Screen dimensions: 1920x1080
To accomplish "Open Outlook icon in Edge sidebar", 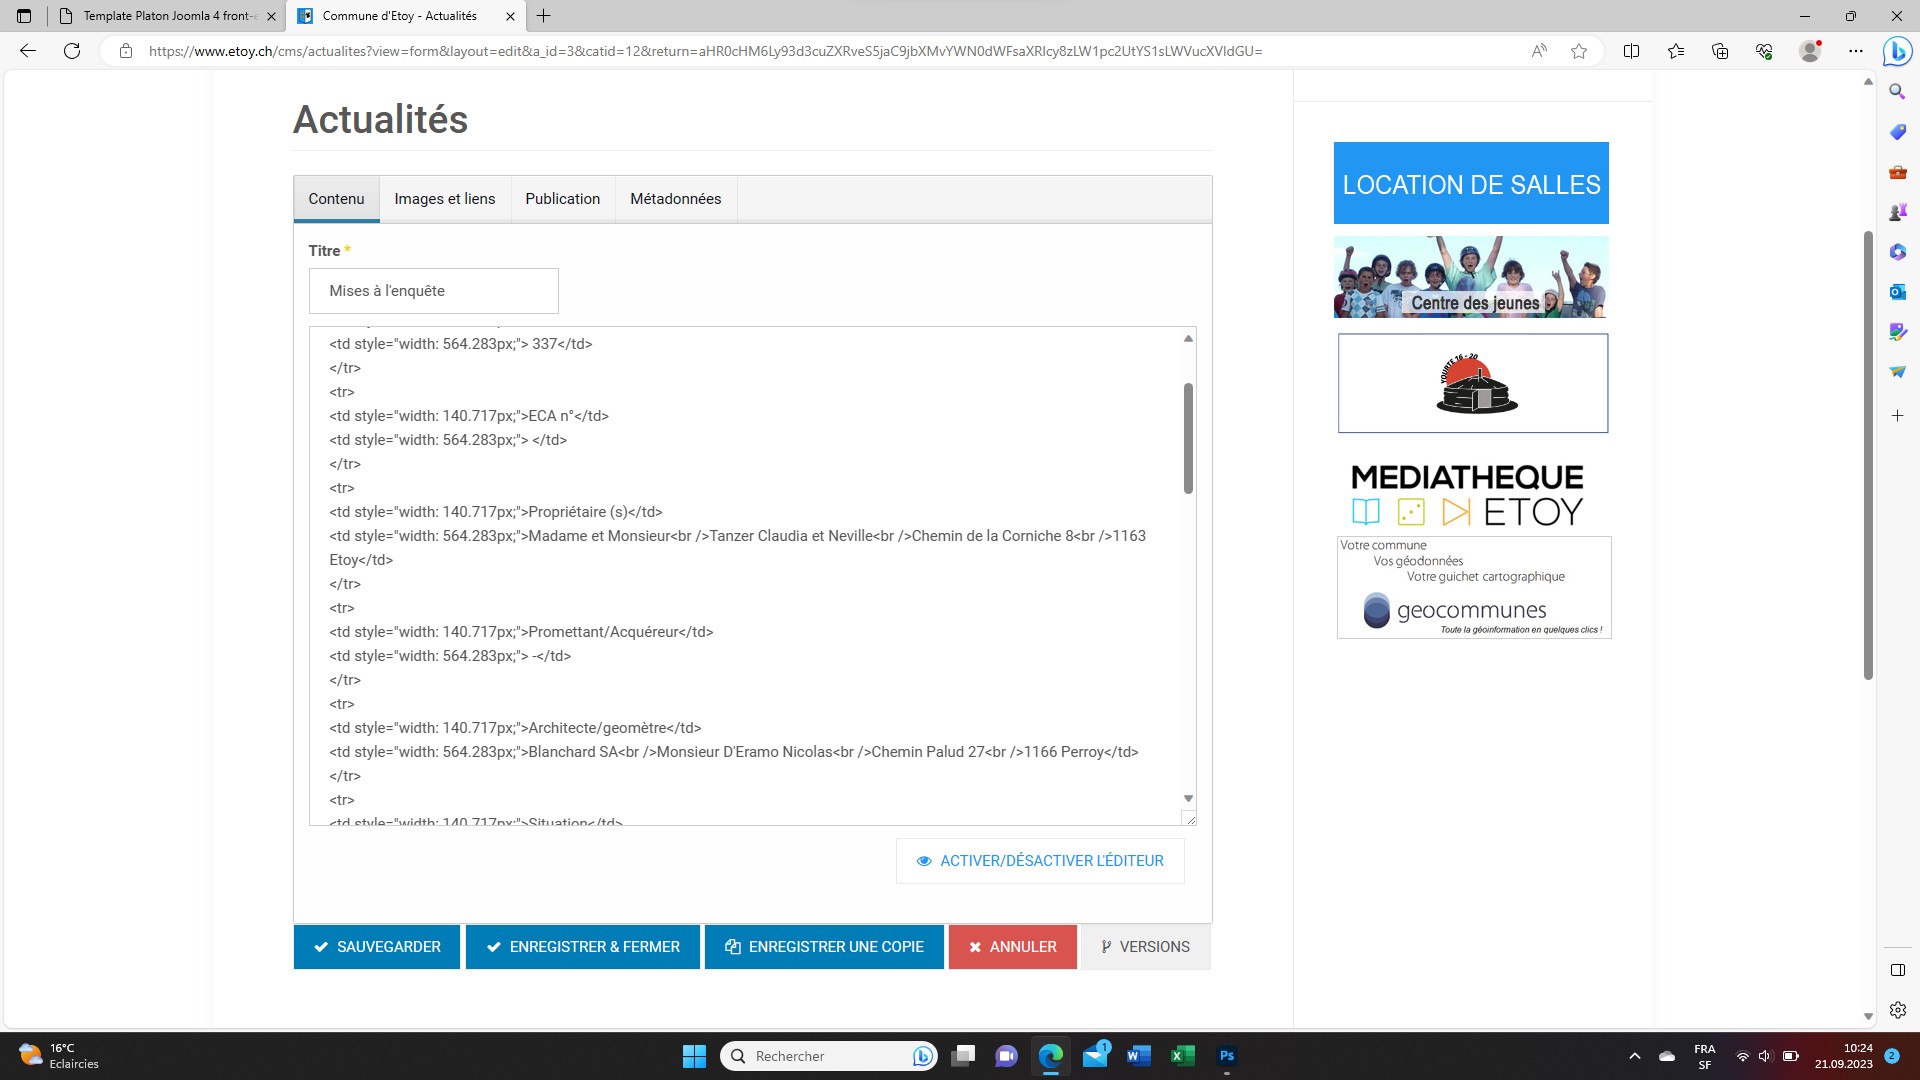I will tap(1897, 292).
